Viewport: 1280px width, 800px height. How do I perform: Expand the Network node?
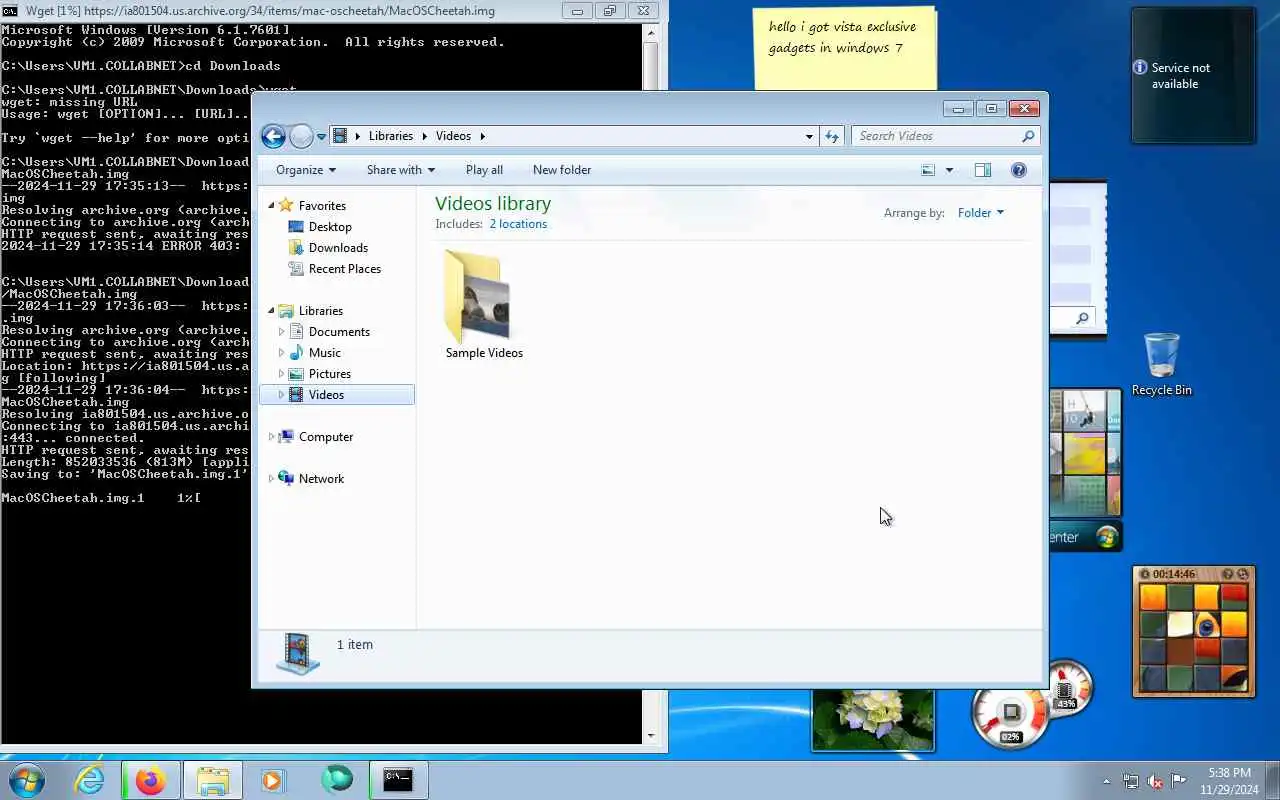click(x=271, y=479)
